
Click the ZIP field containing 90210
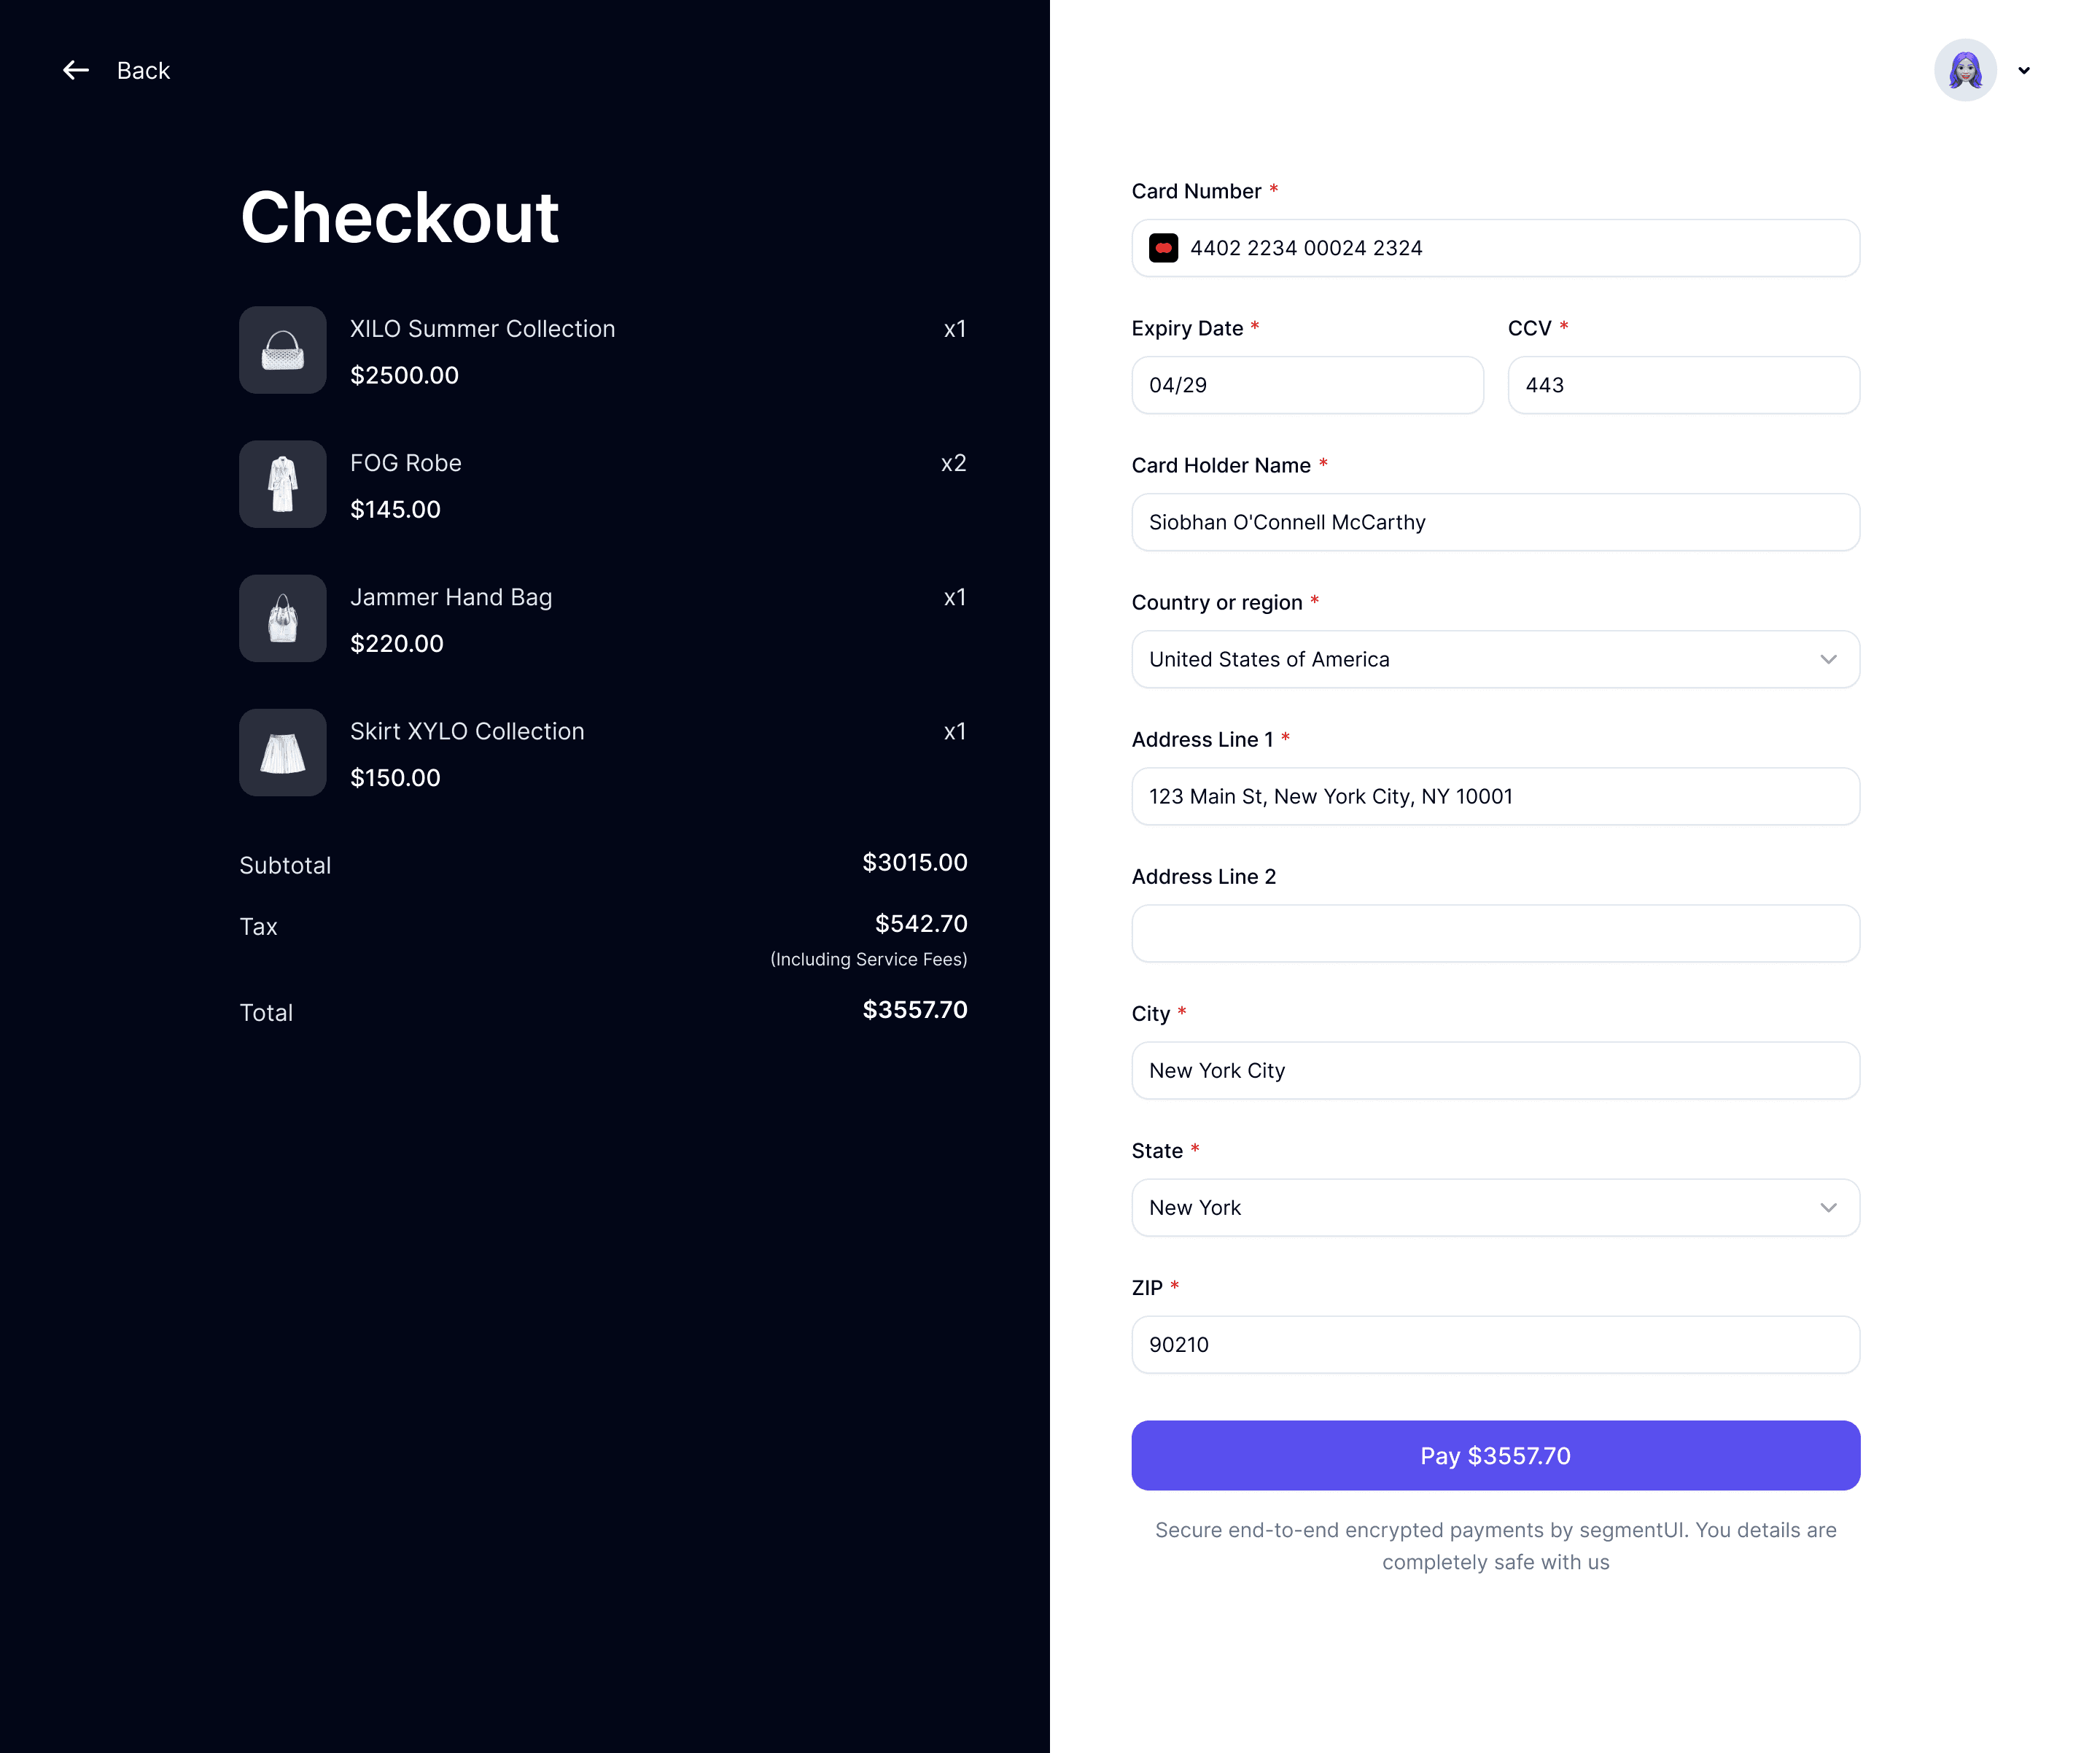click(1495, 1344)
